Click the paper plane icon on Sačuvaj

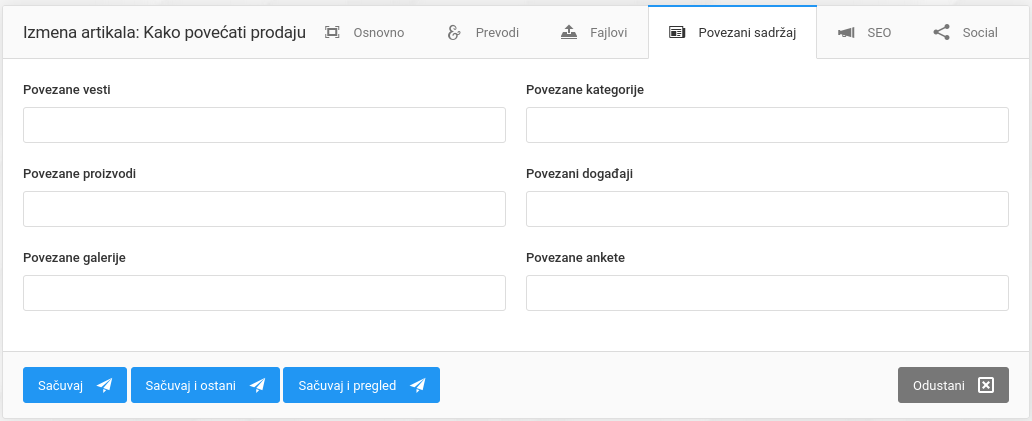pyautogui.click(x=105, y=385)
